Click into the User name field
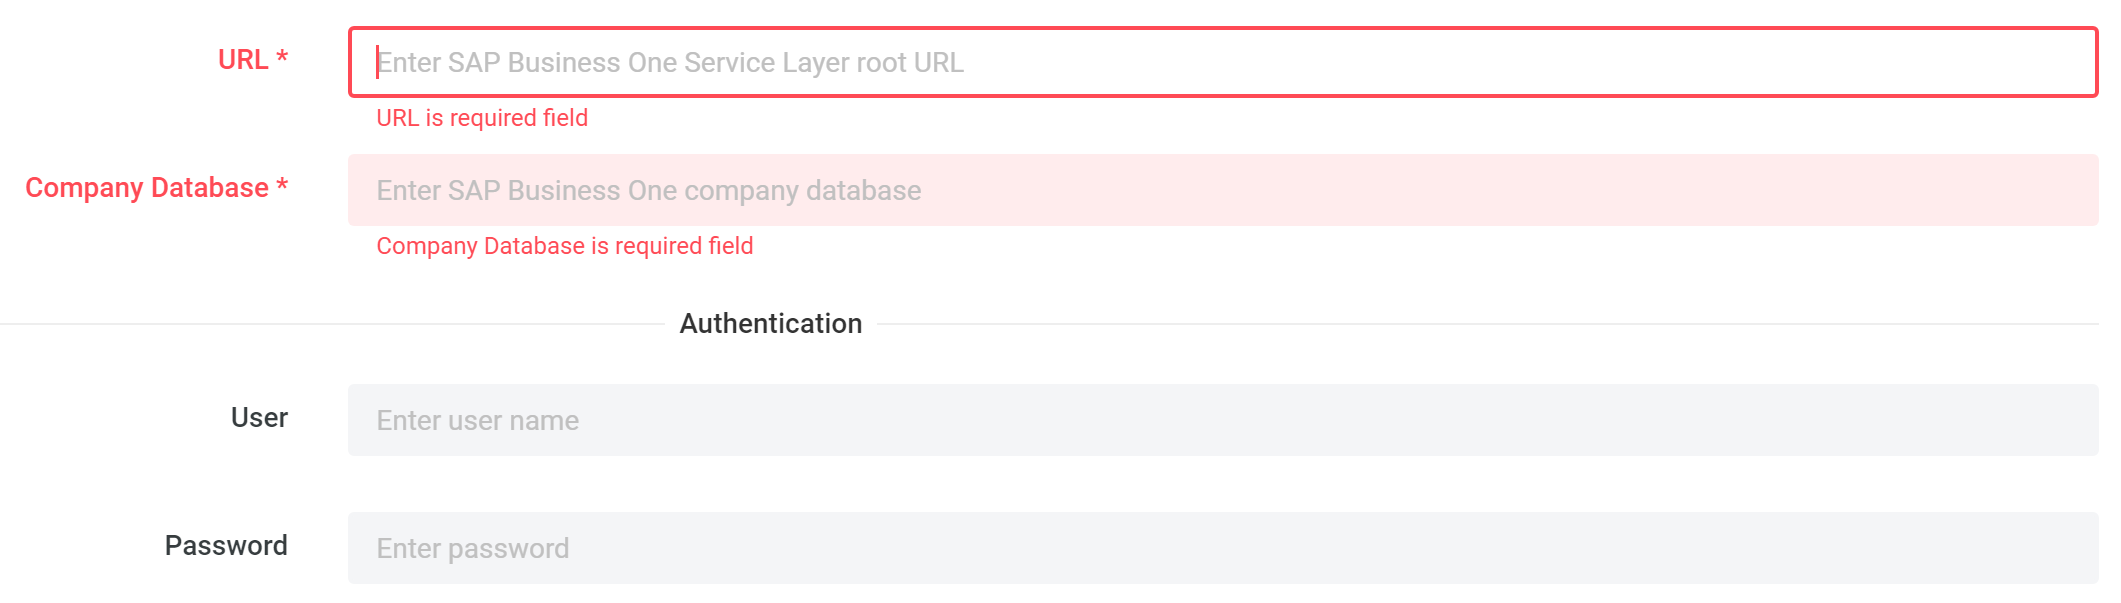The image size is (2121, 603). 1222,420
